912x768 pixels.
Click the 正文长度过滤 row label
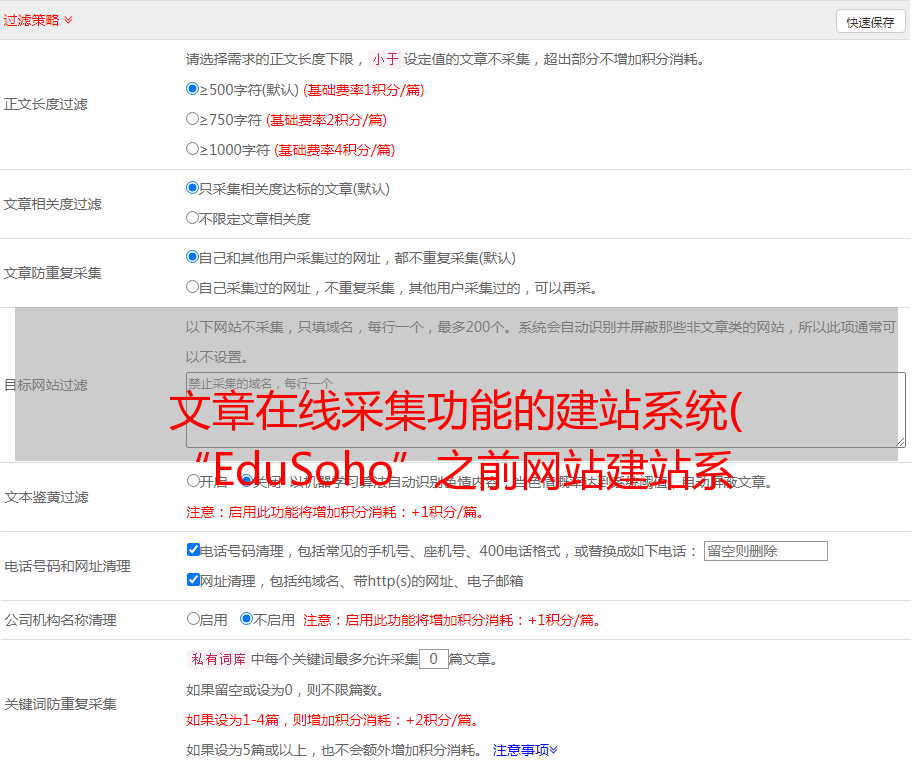(x=45, y=104)
